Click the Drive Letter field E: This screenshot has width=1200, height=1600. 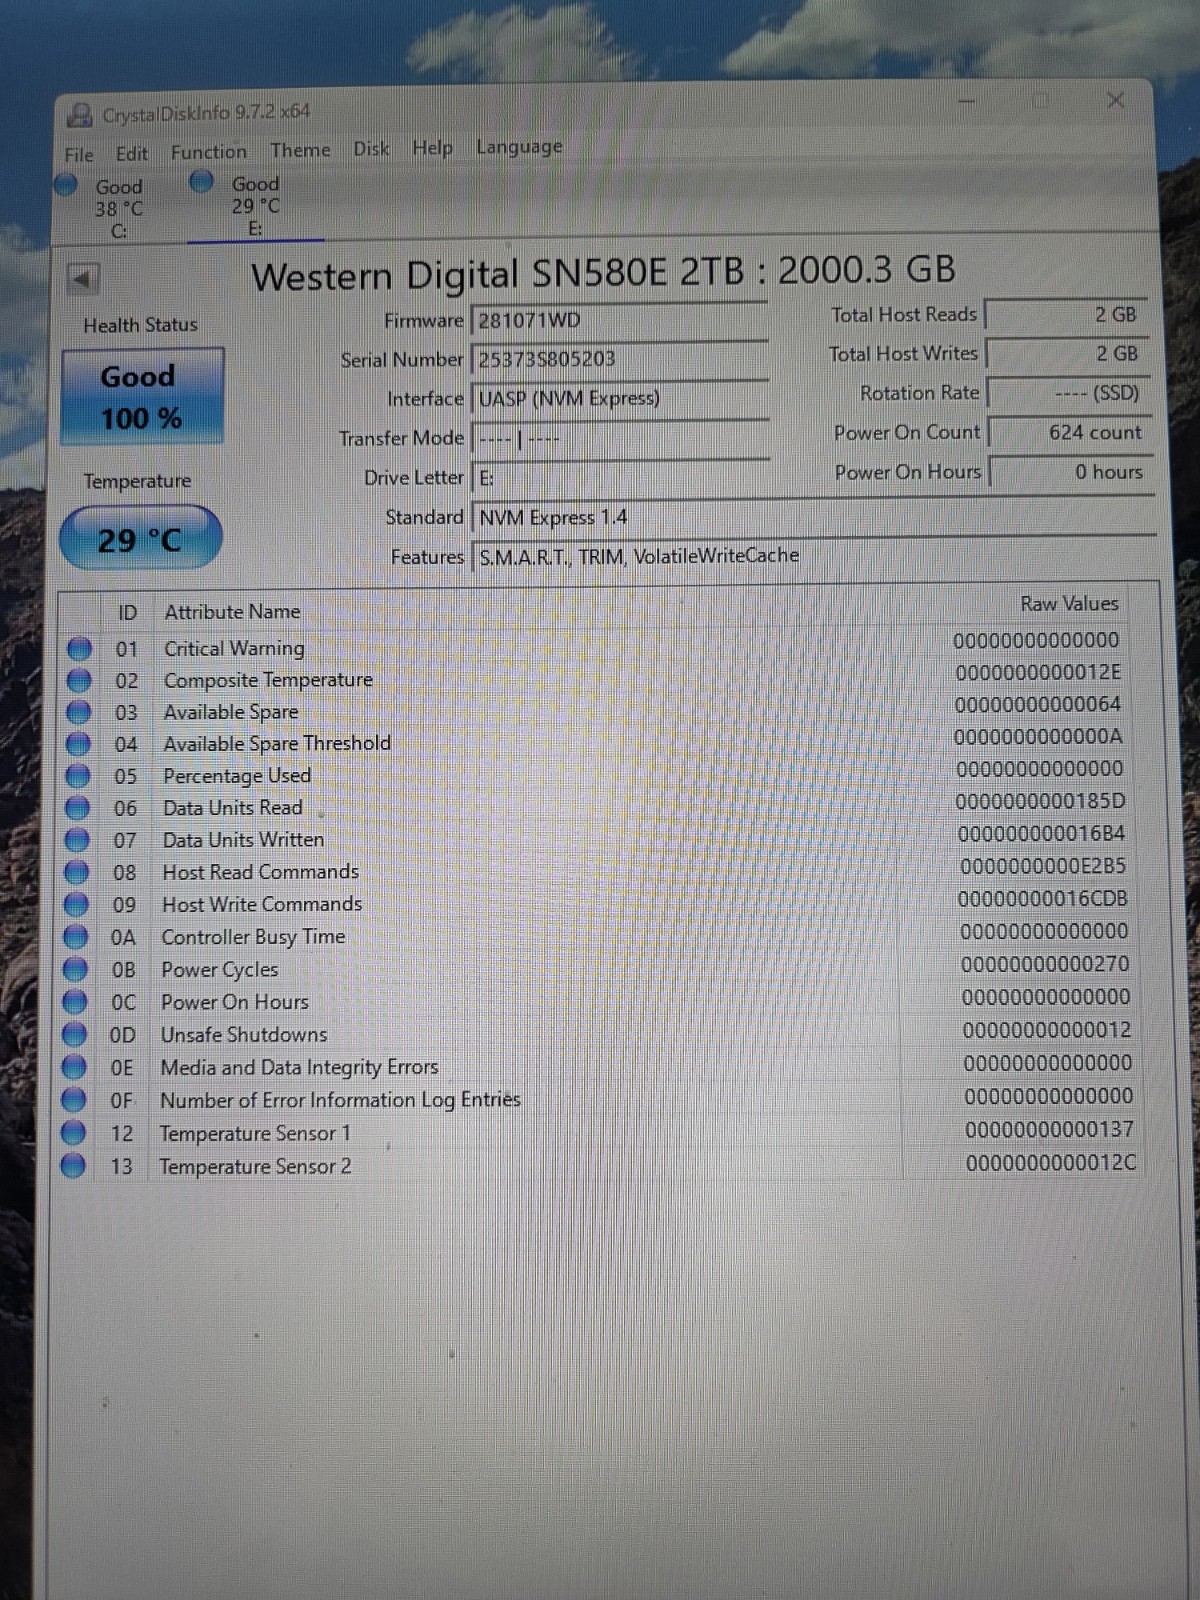620,477
